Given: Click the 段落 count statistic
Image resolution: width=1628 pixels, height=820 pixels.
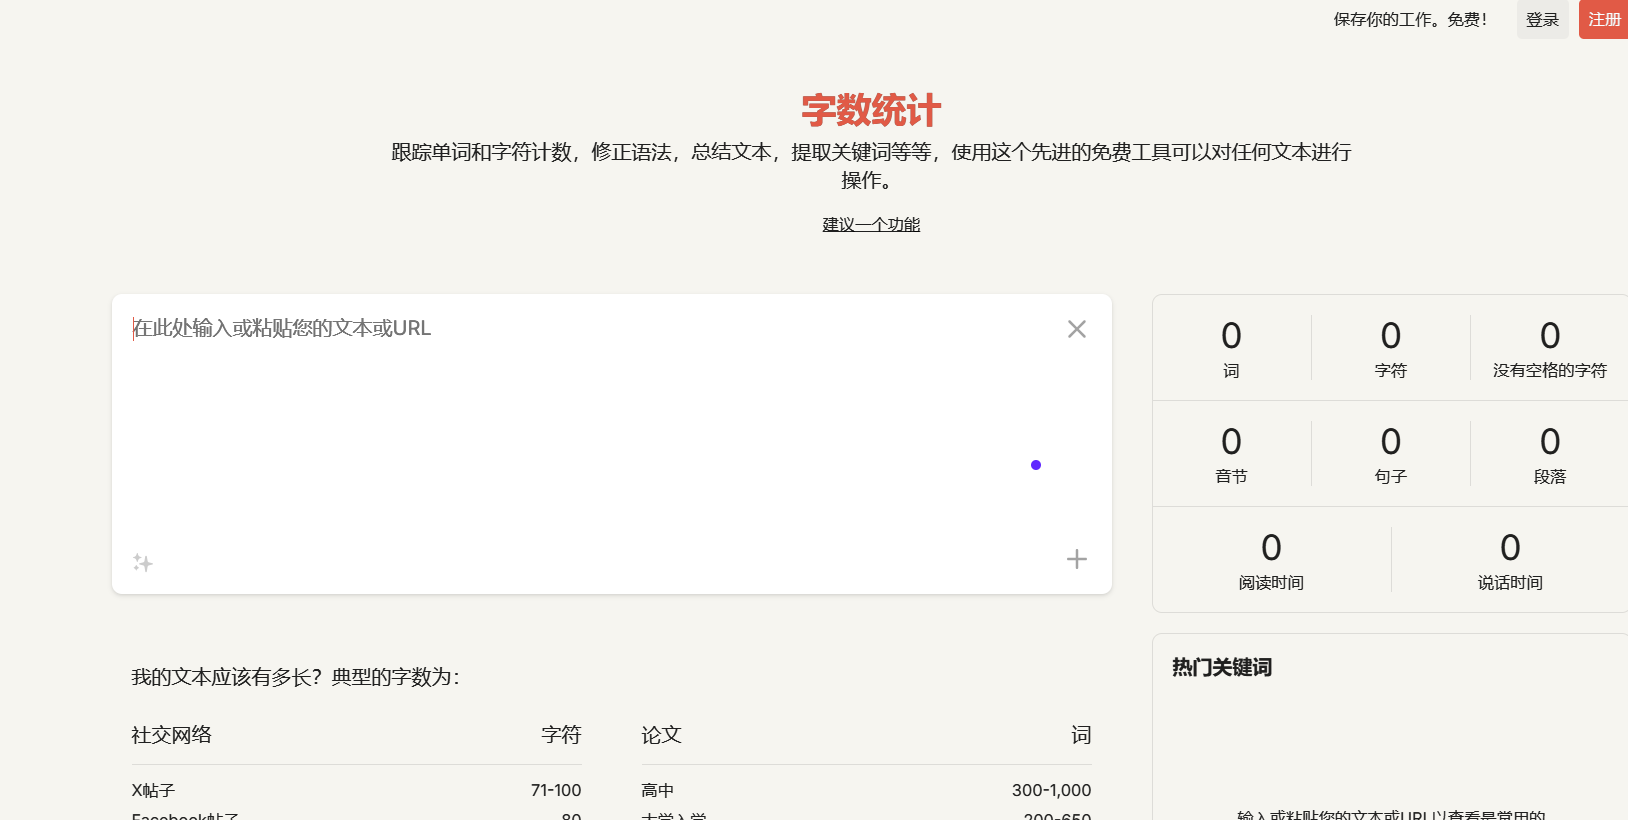Looking at the screenshot, I should coord(1549,454).
